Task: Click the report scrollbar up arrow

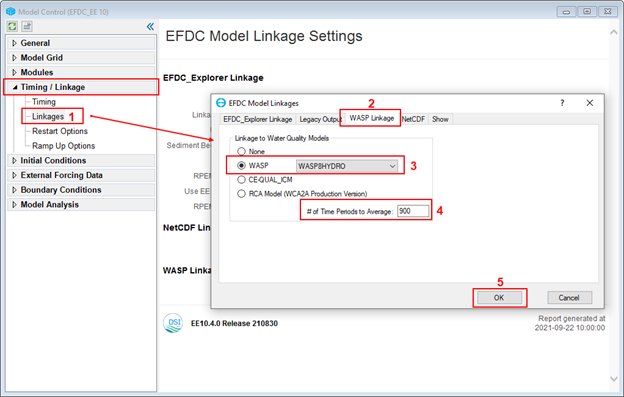Action: click(x=614, y=33)
